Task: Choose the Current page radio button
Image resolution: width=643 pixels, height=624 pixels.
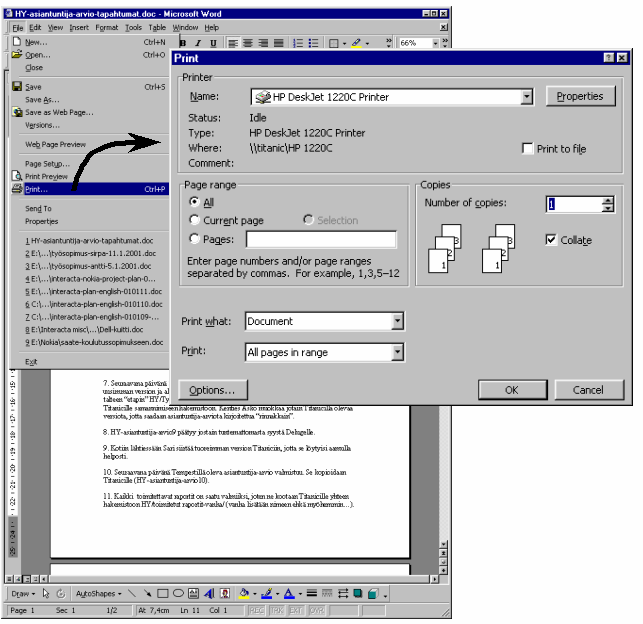Action: (x=194, y=220)
